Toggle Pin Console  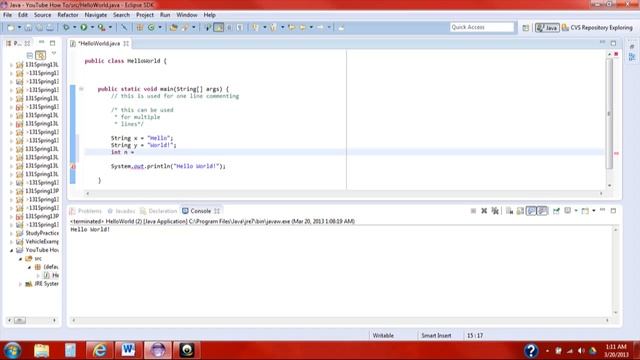556,211
